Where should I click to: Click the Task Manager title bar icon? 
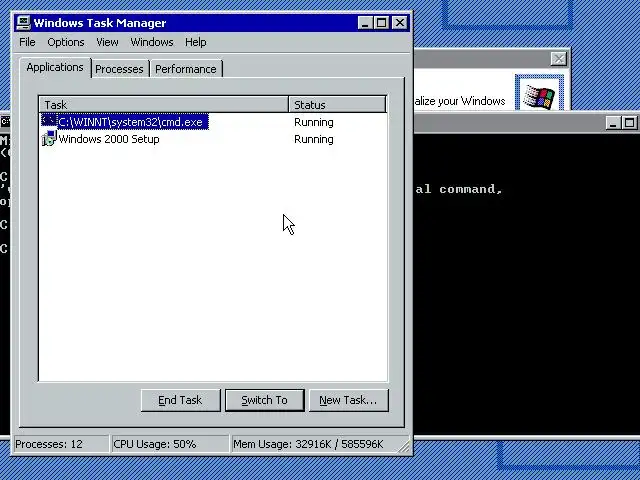click(x=24, y=22)
